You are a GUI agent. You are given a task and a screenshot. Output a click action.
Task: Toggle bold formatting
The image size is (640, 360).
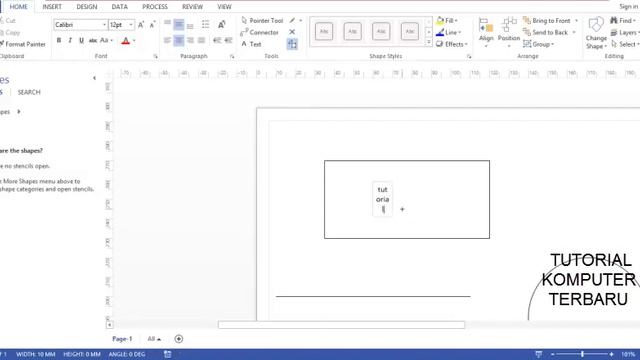click(x=59, y=40)
